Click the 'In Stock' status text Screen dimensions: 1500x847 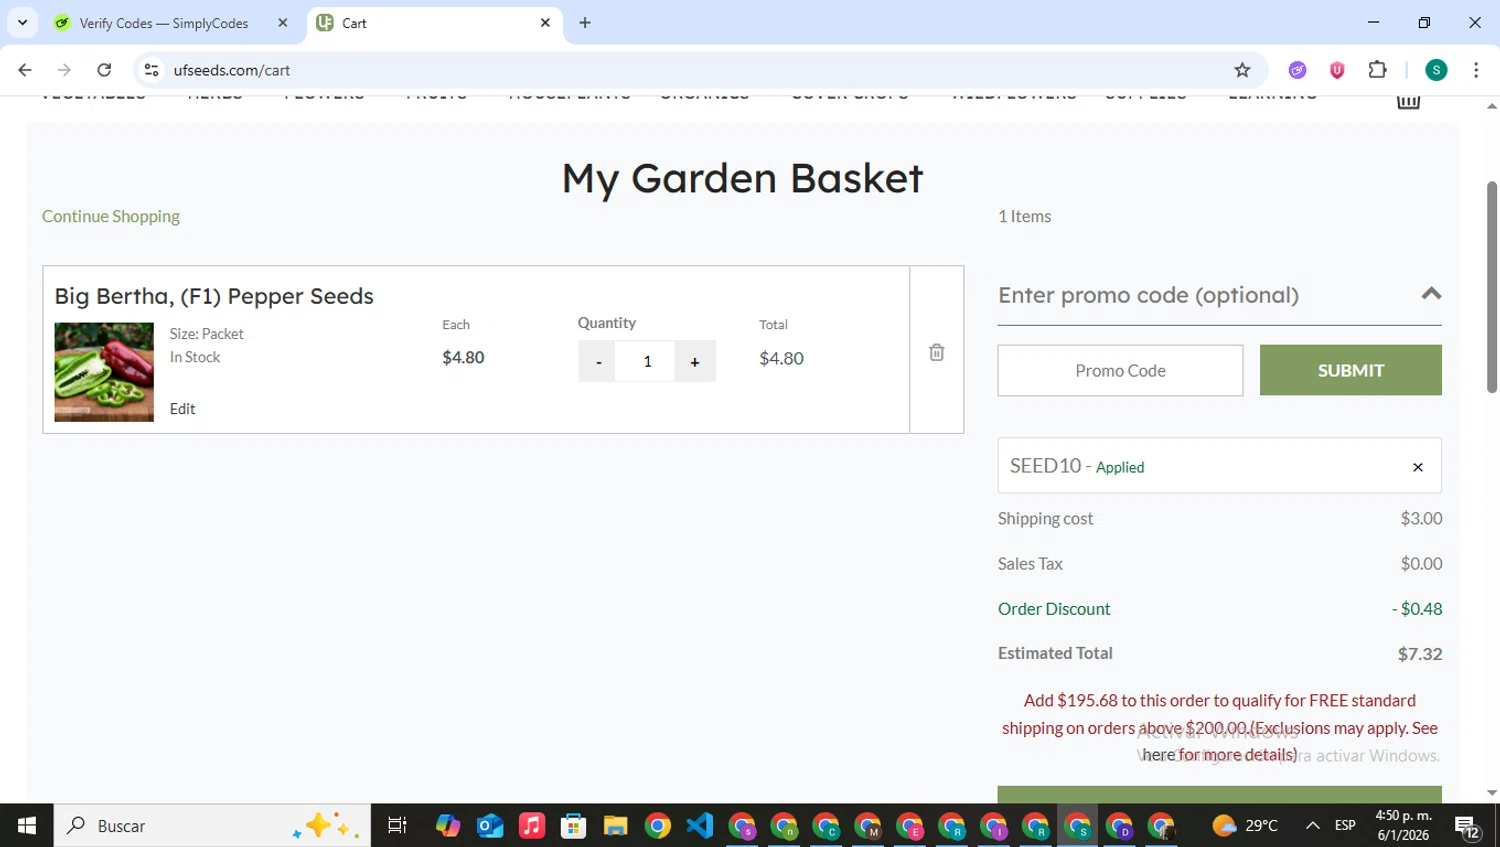coord(195,357)
